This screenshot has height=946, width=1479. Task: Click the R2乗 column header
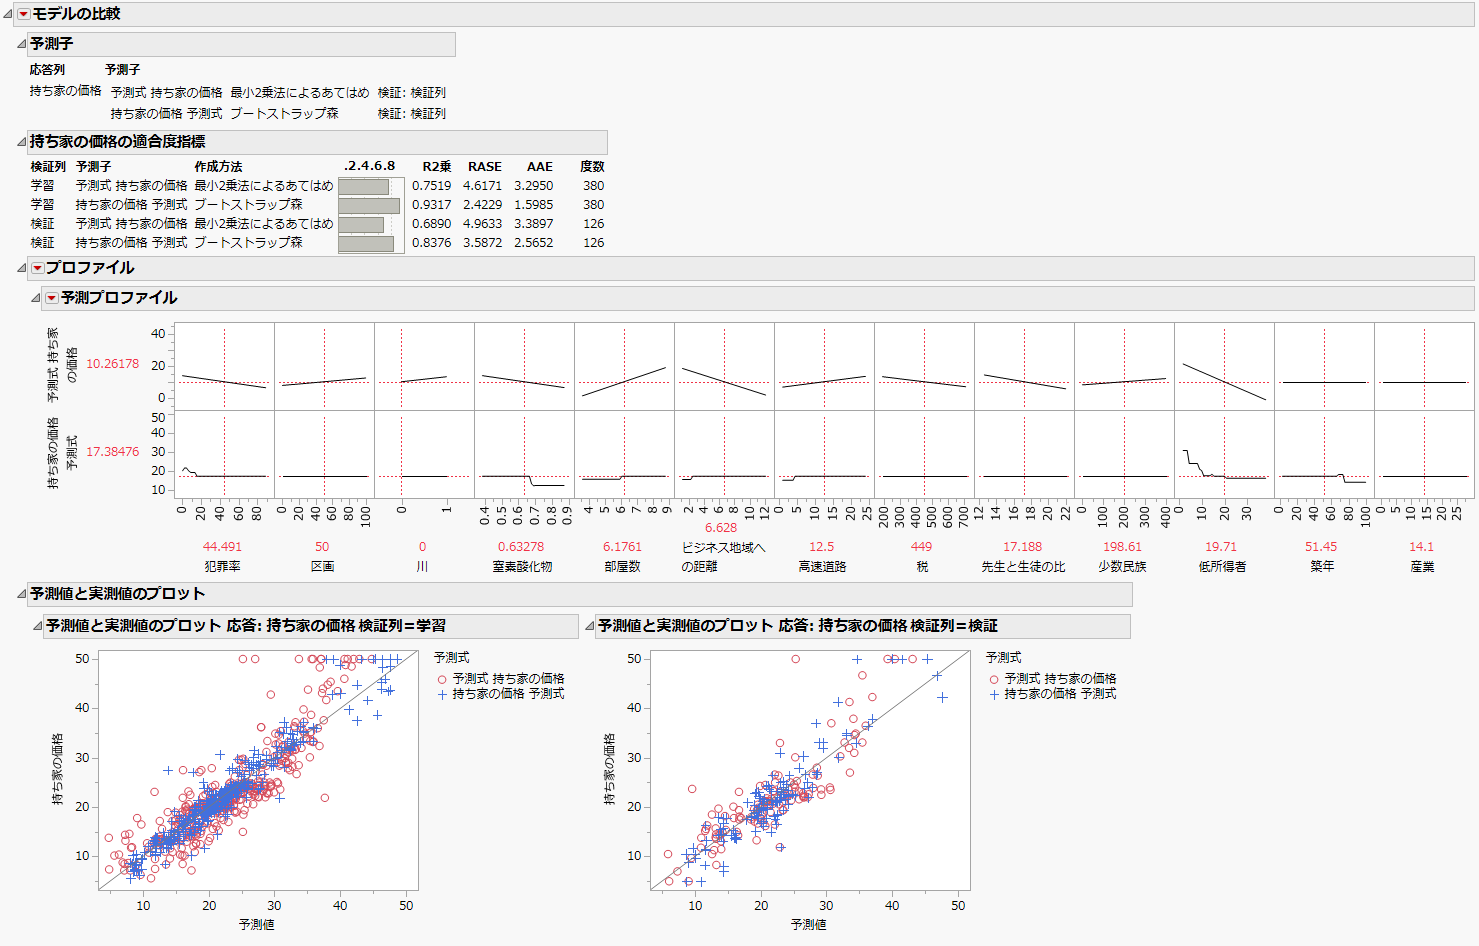[x=436, y=167]
